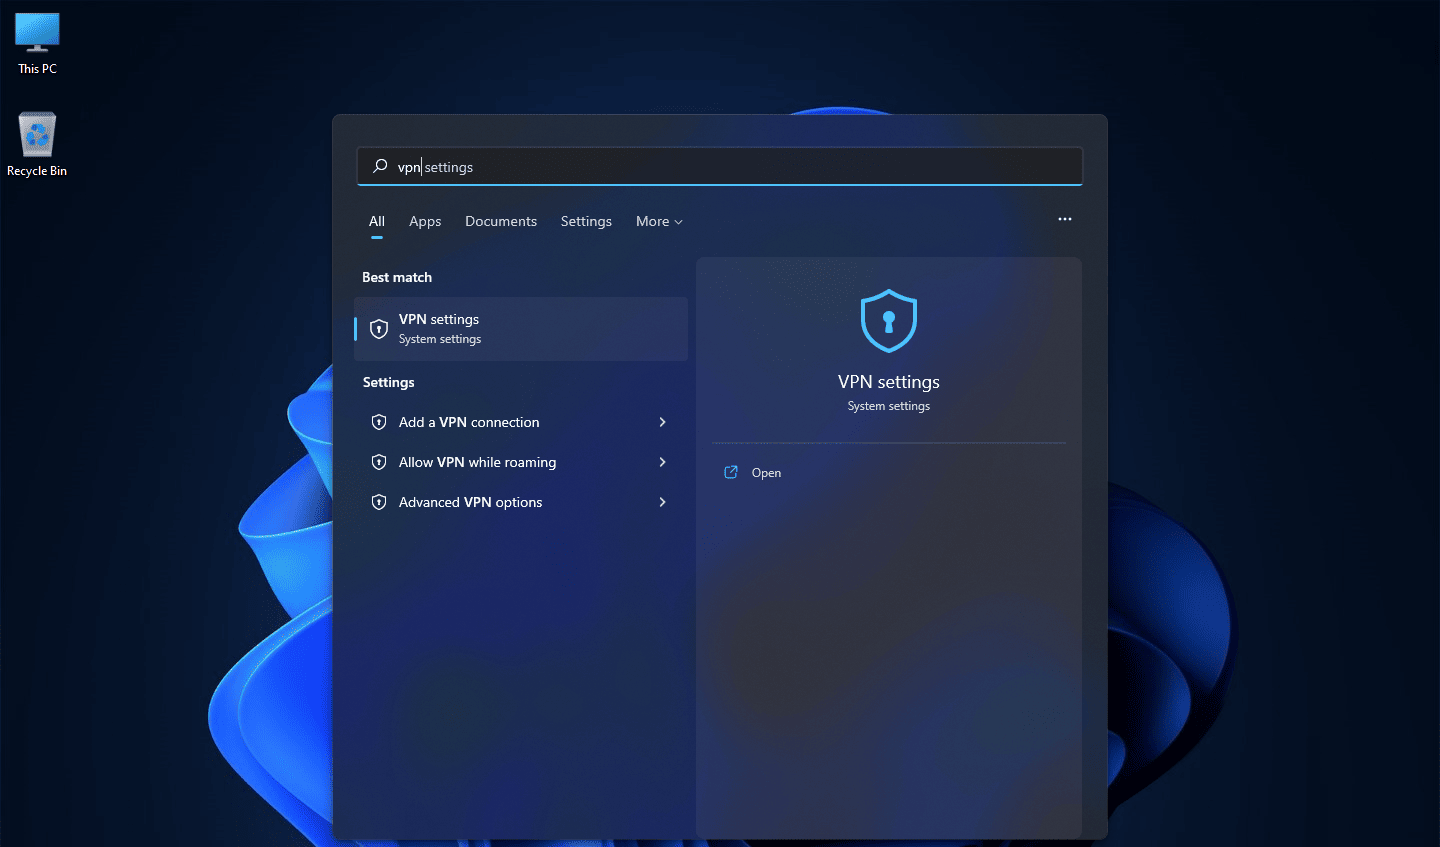Click inside the vpn settings search box
1440x847 pixels.
coord(720,166)
